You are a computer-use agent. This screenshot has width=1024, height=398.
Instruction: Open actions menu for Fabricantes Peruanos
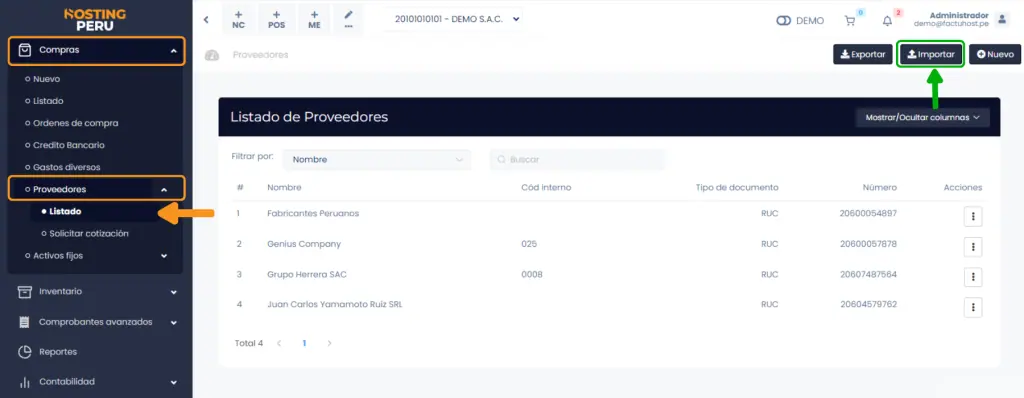tap(973, 216)
